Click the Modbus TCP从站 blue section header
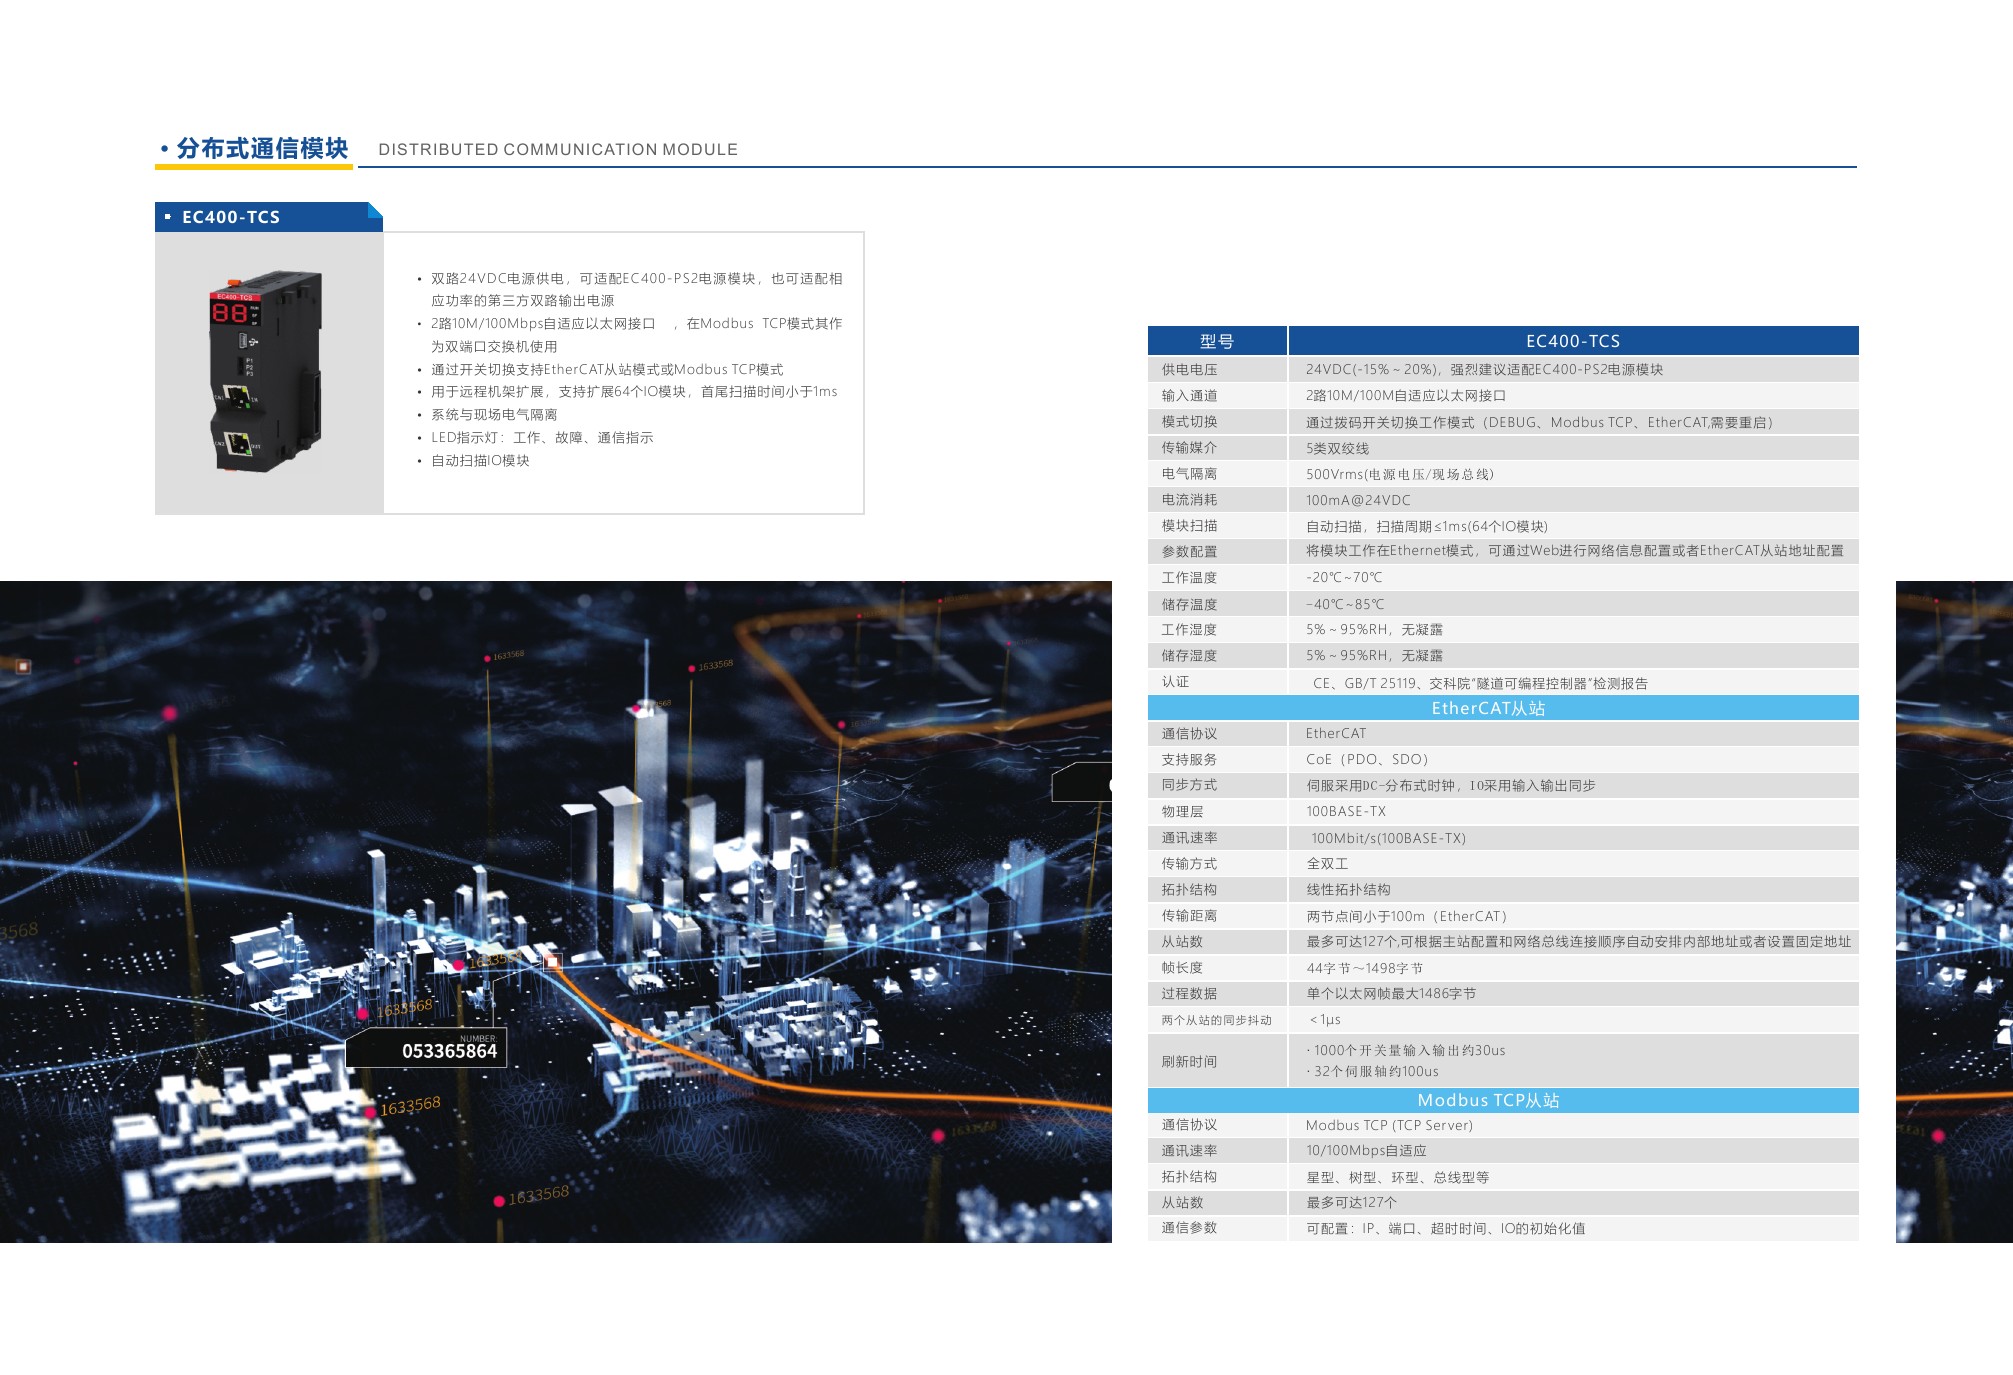 tap(1488, 1100)
